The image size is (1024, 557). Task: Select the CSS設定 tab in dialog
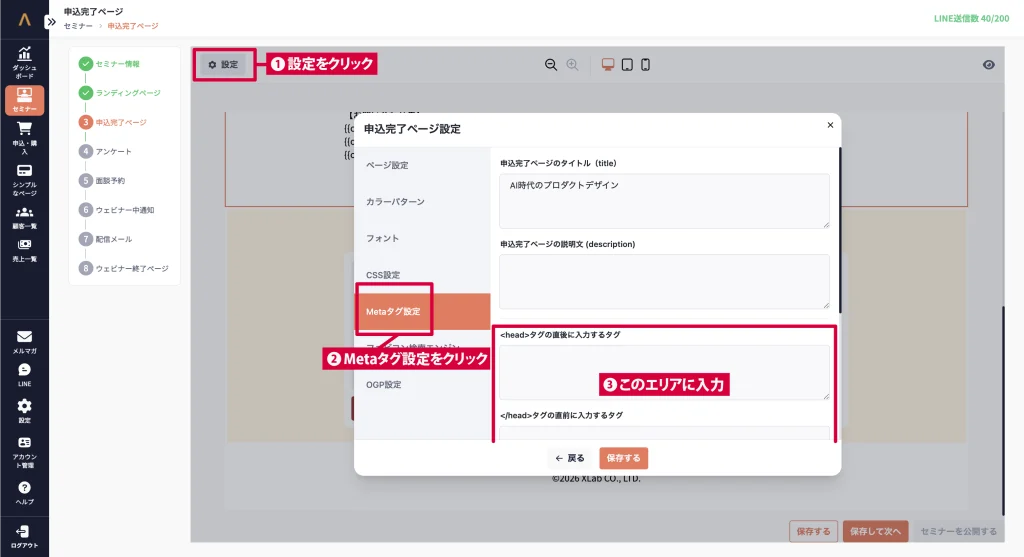tap(383, 275)
